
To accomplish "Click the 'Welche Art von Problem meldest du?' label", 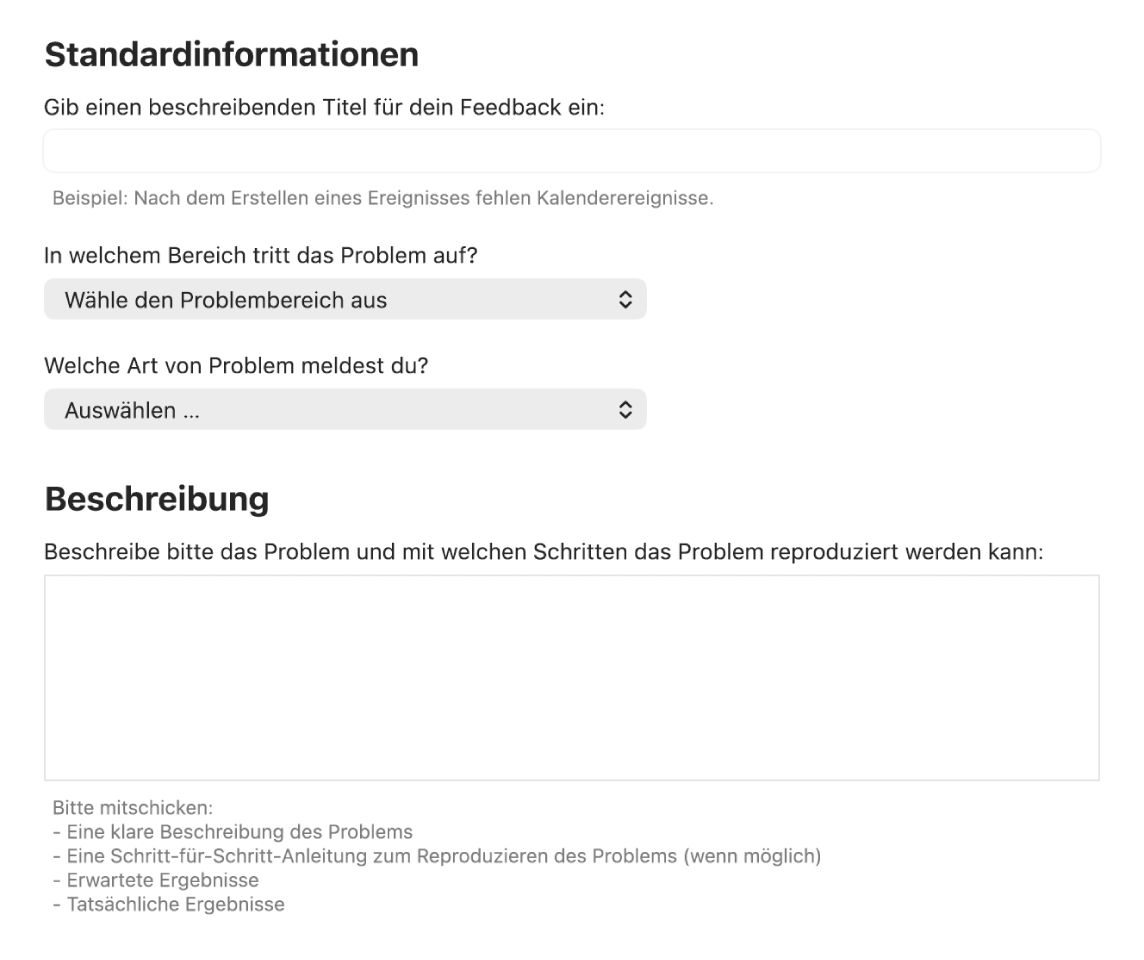I will (236, 366).
